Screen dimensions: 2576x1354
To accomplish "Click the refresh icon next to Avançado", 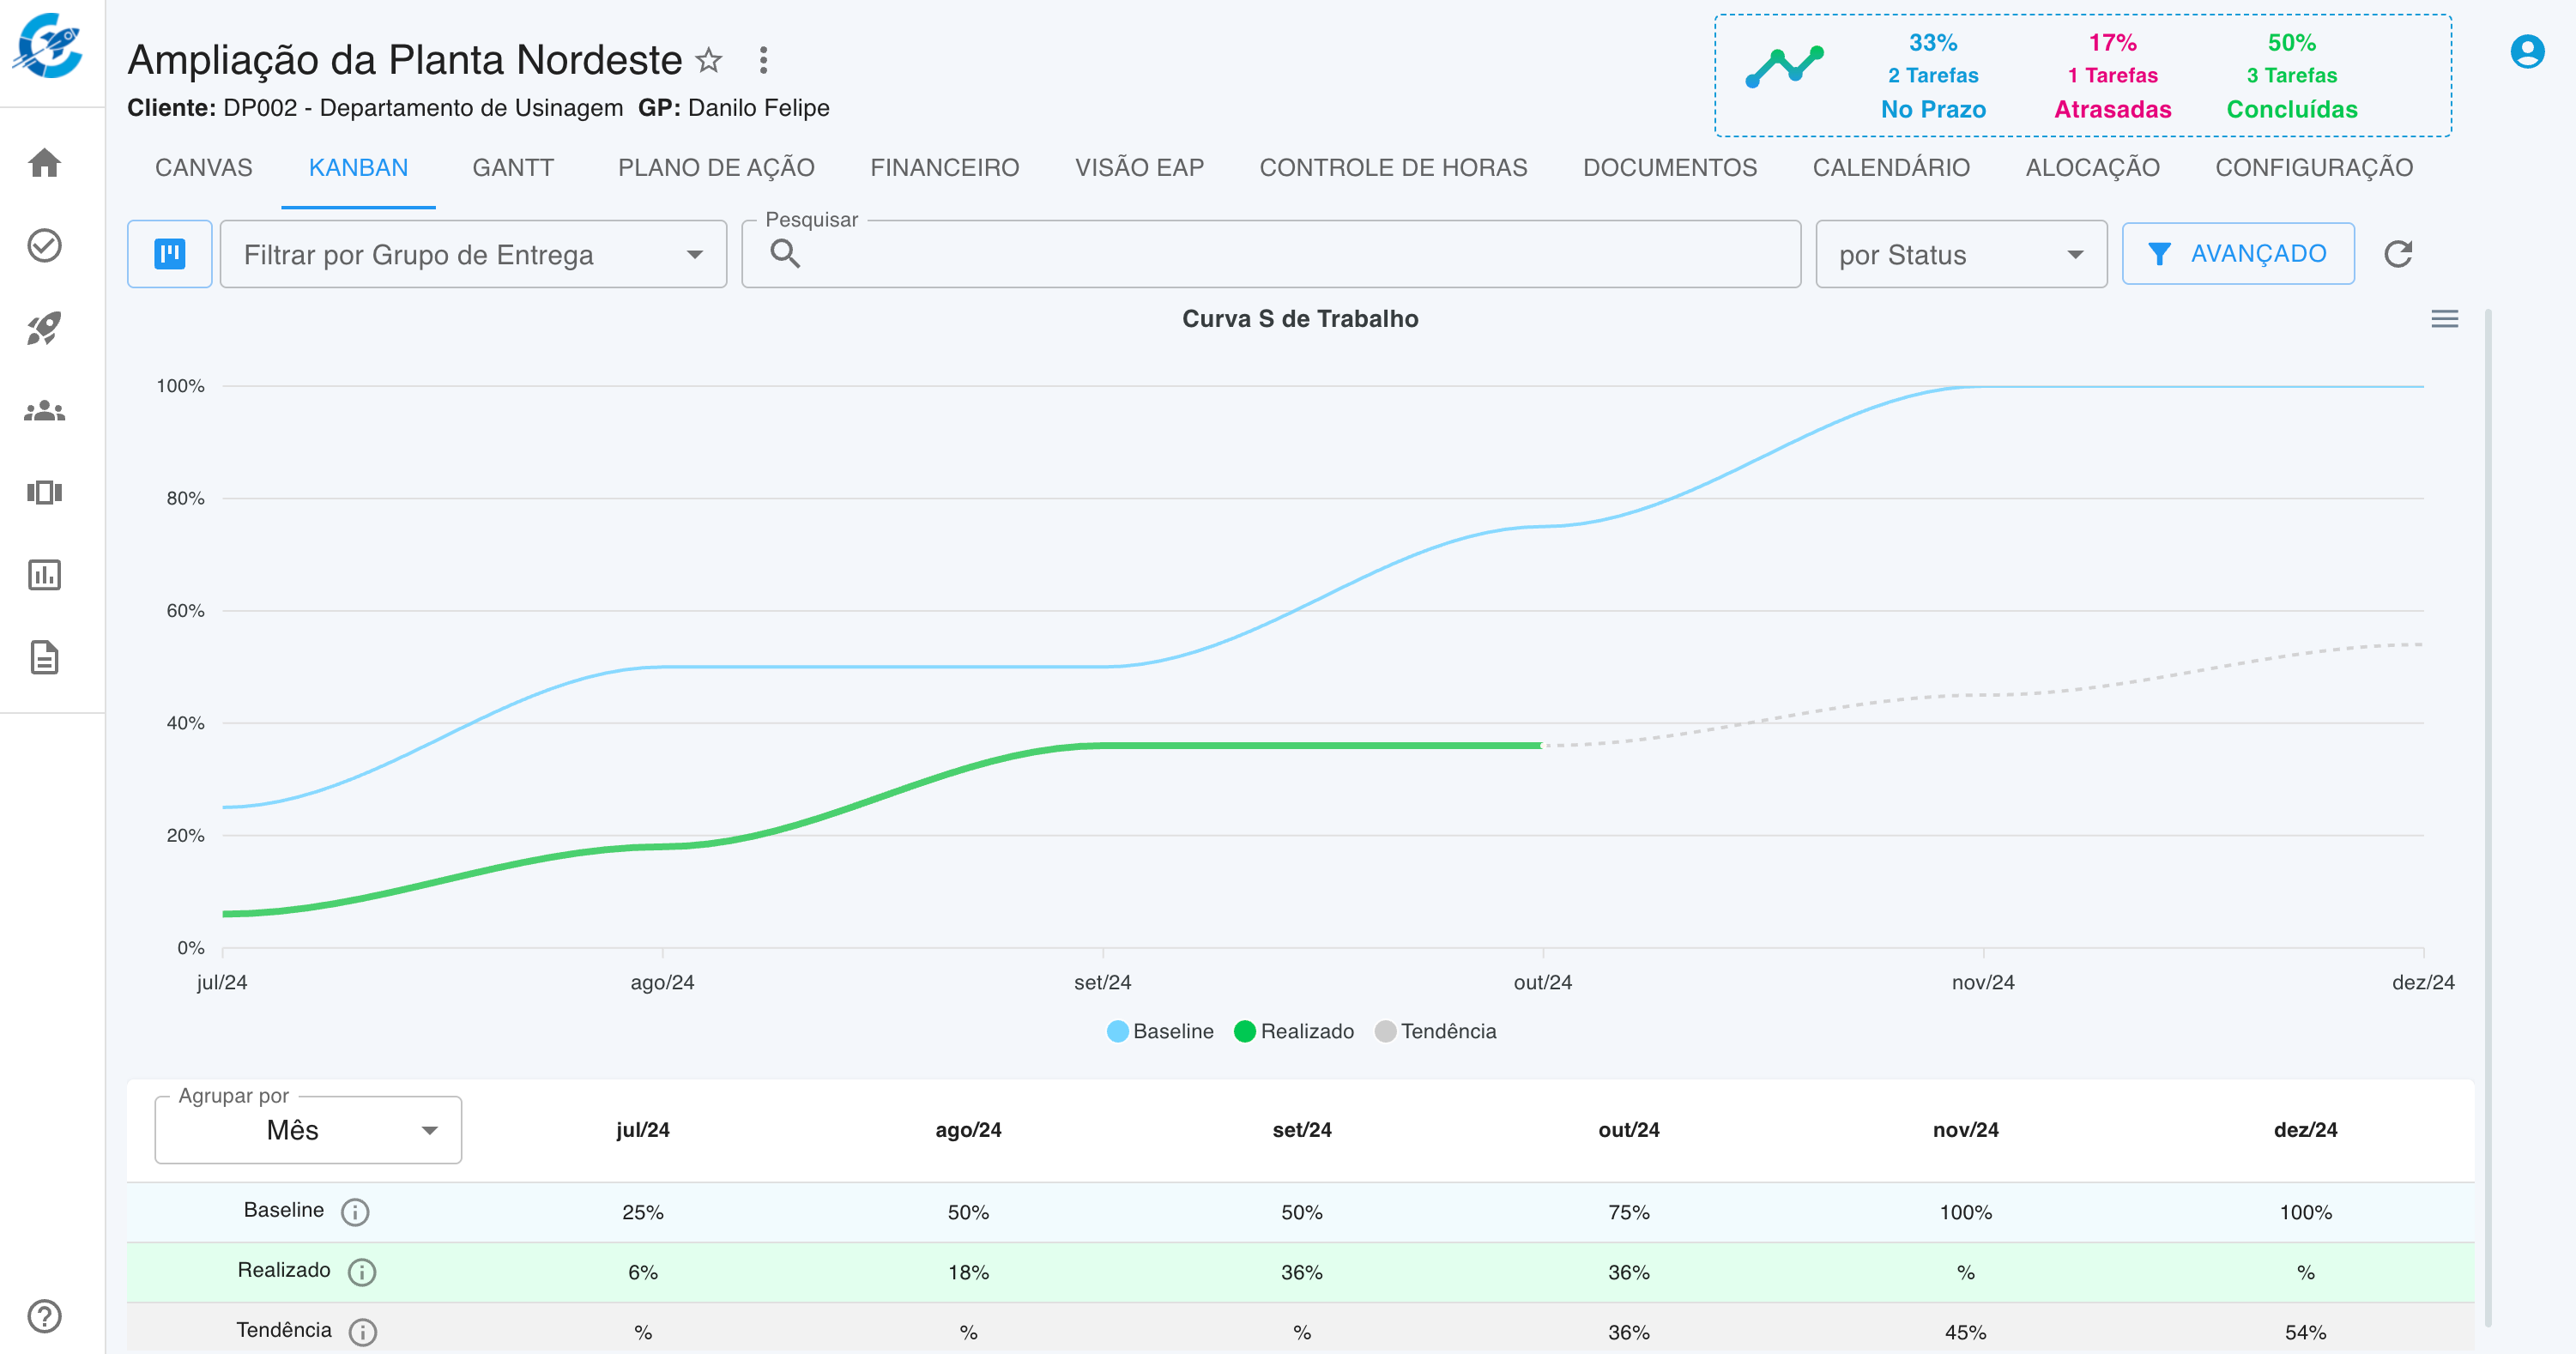I will 2398,254.
